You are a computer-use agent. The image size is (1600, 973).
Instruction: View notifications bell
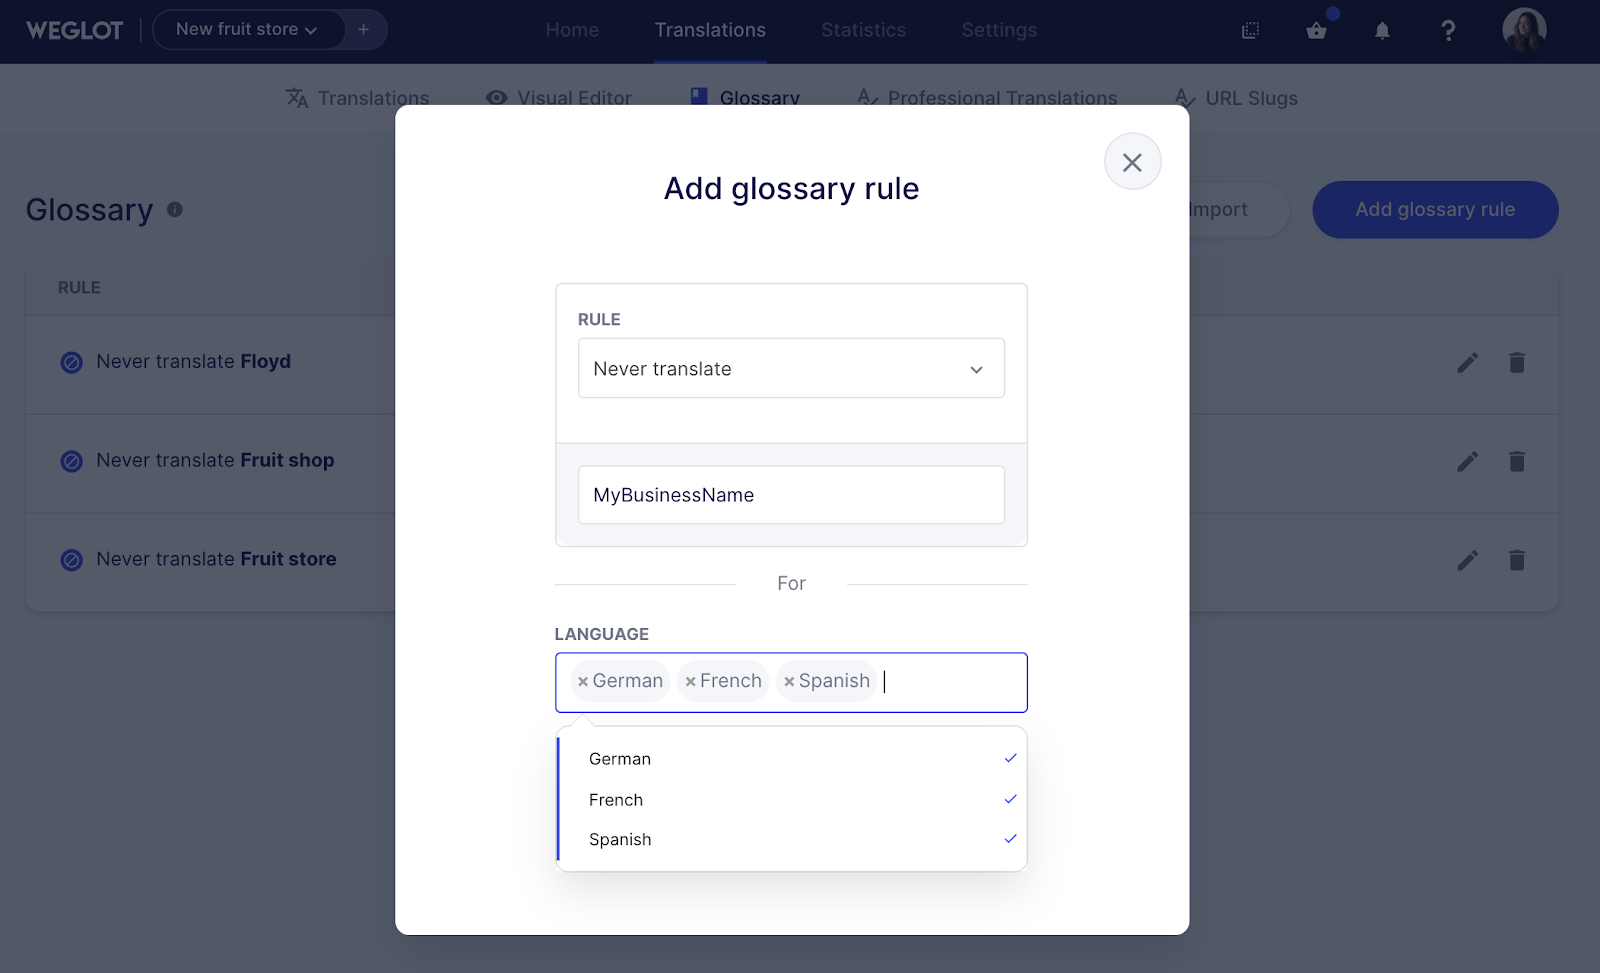coord(1382,30)
